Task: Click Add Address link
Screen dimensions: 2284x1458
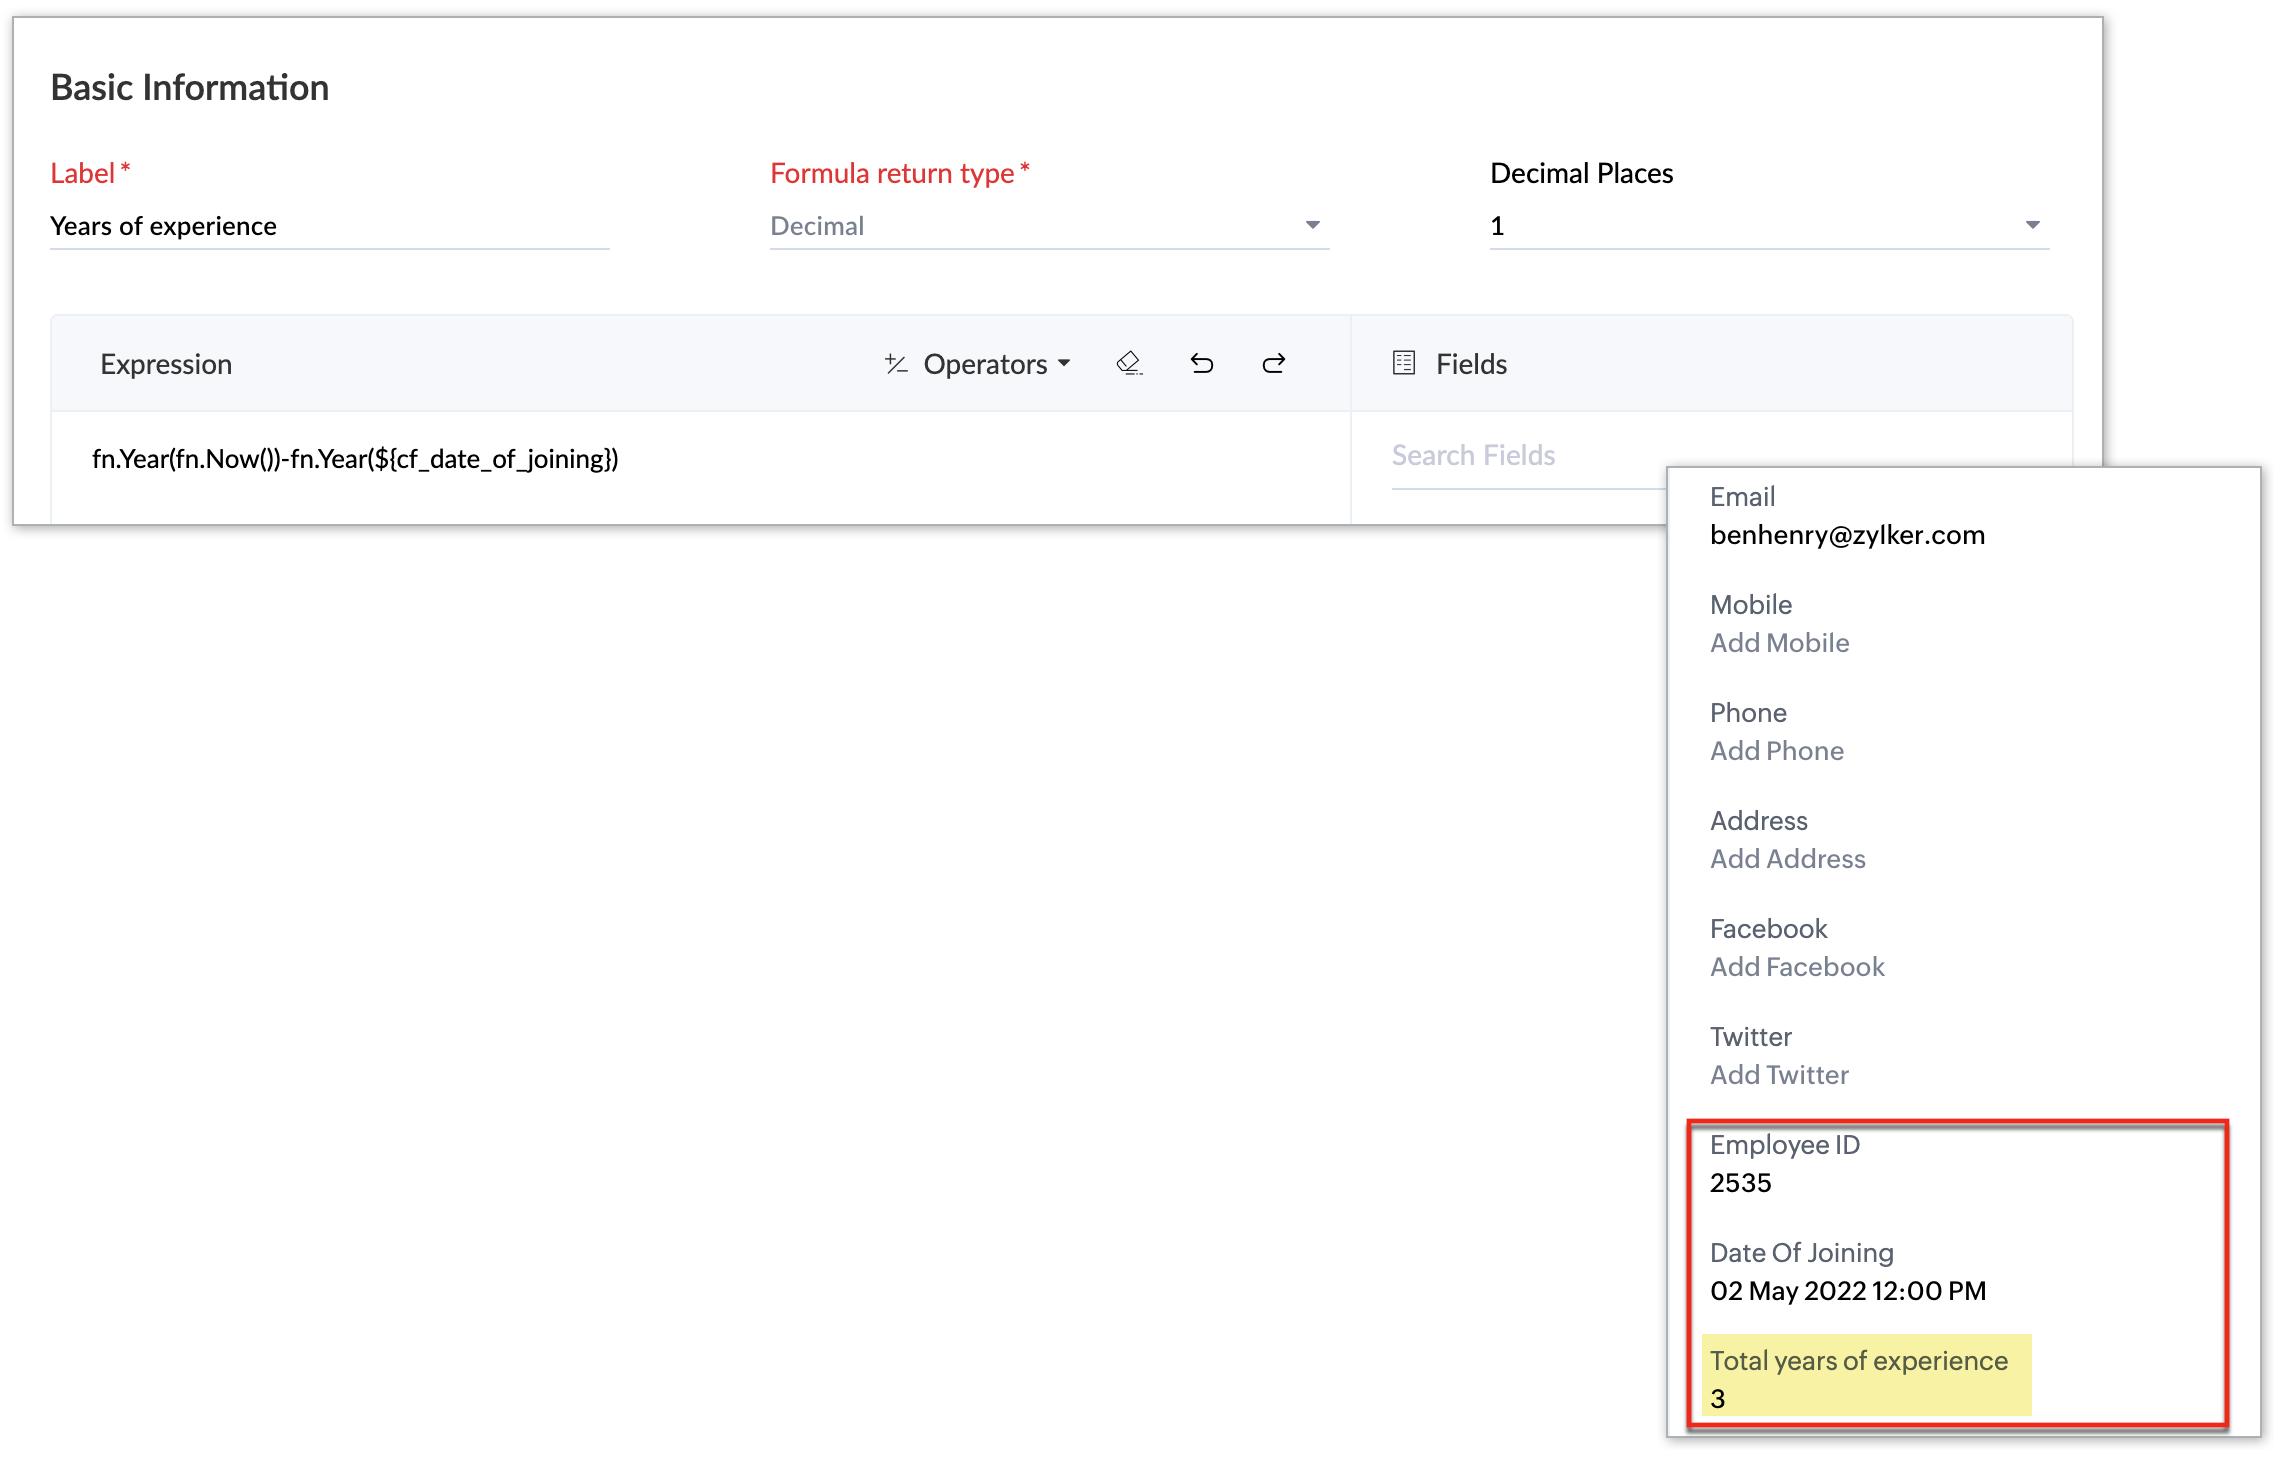Action: [1787, 859]
